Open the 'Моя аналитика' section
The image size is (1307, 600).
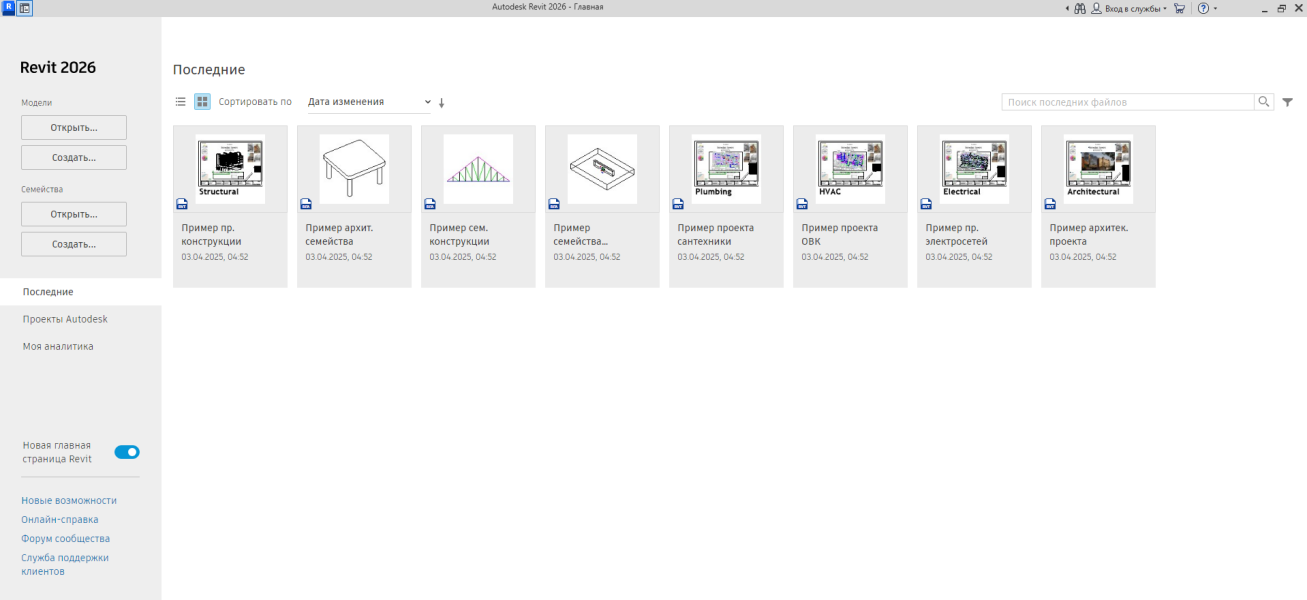tap(58, 346)
